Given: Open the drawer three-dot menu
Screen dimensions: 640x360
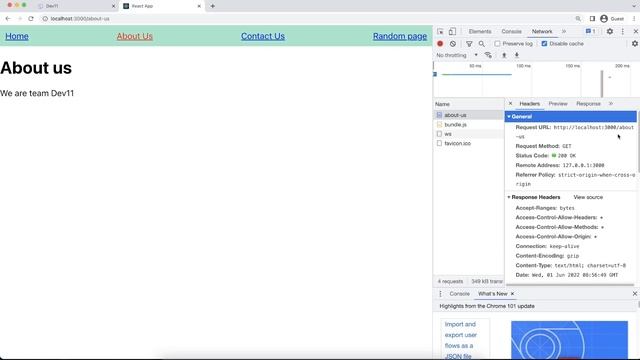Looking at the screenshot, I should click(440, 294).
